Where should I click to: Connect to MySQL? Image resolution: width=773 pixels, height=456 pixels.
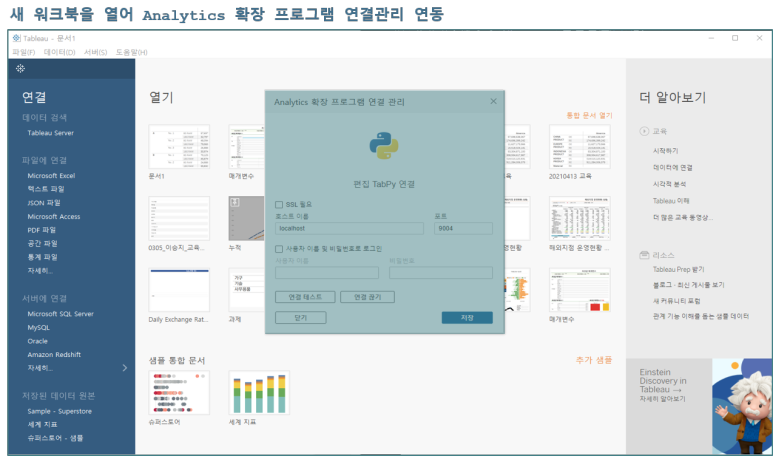(38, 327)
